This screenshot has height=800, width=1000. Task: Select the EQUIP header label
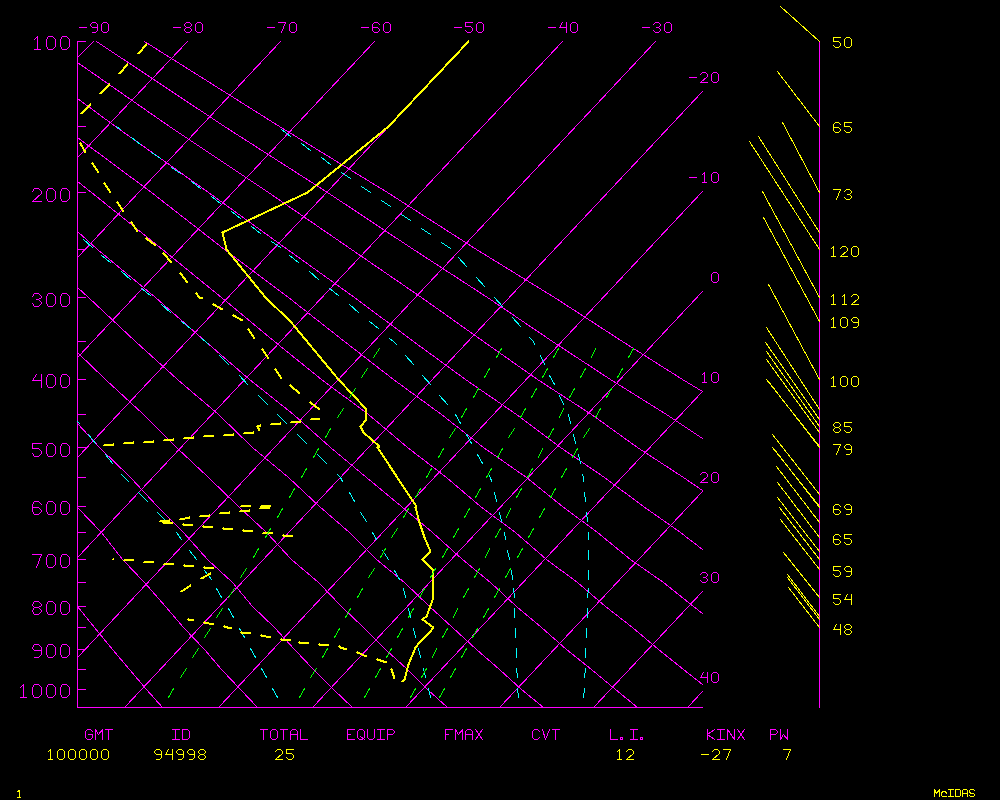tap(371, 735)
